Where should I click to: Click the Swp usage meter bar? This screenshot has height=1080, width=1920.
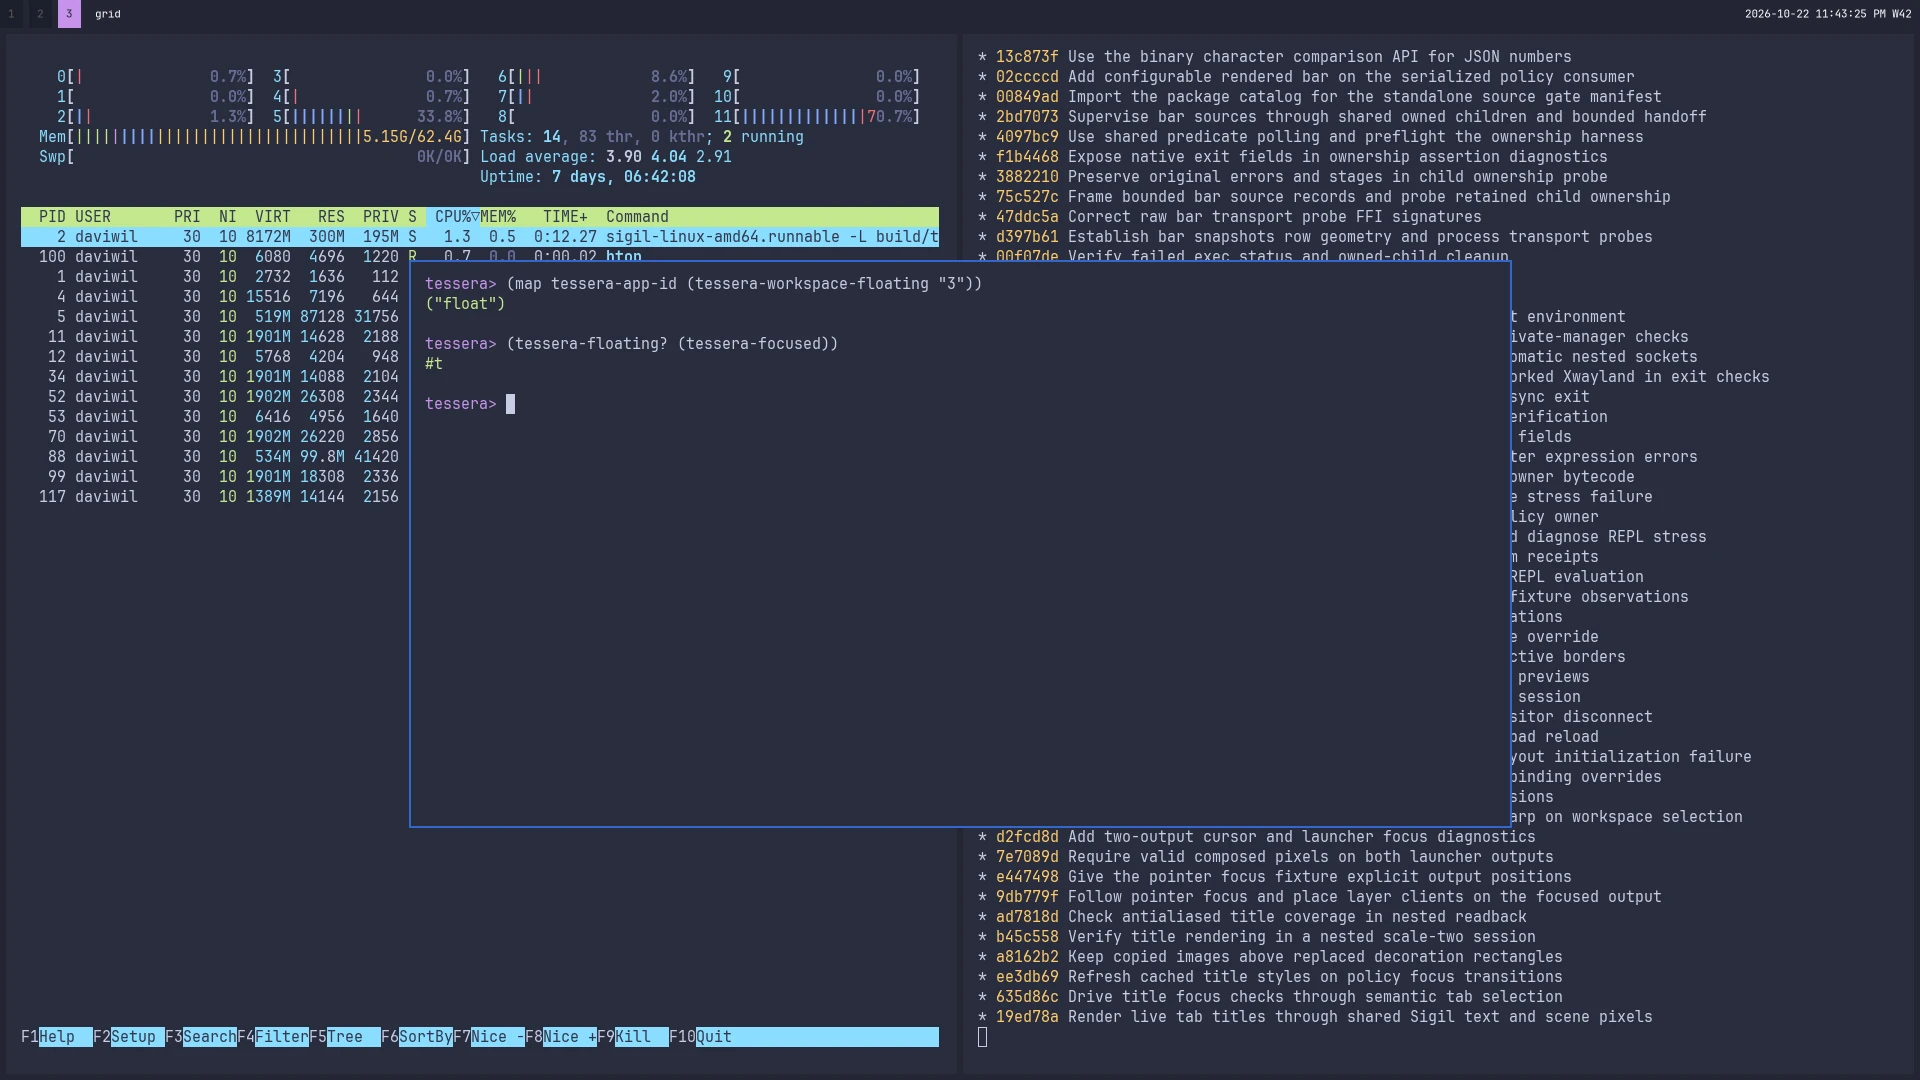255,157
